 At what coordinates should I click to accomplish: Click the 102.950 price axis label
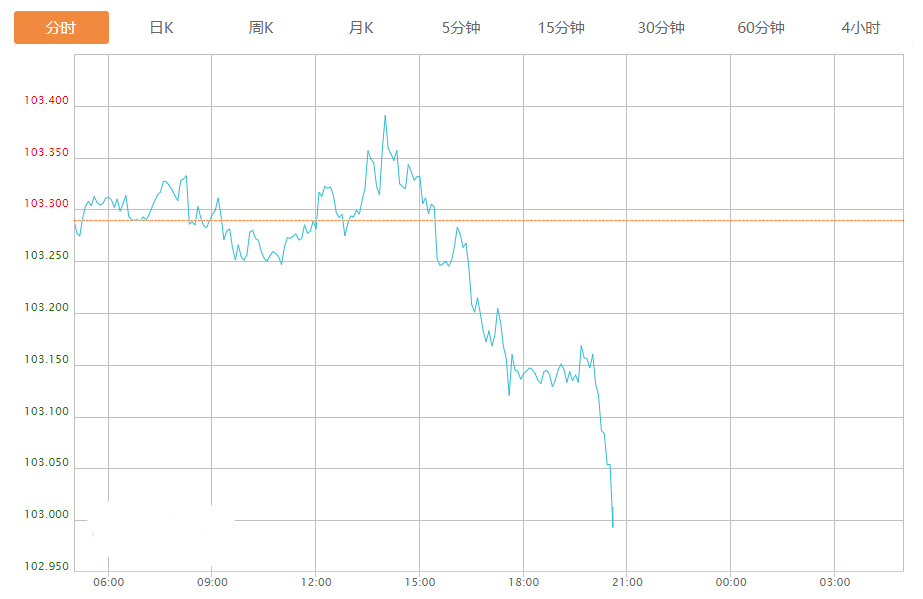[x=47, y=567]
